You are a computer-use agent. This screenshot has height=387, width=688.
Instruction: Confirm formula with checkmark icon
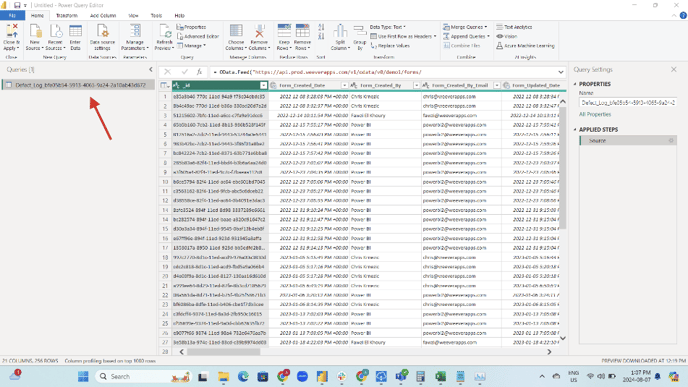(184, 72)
